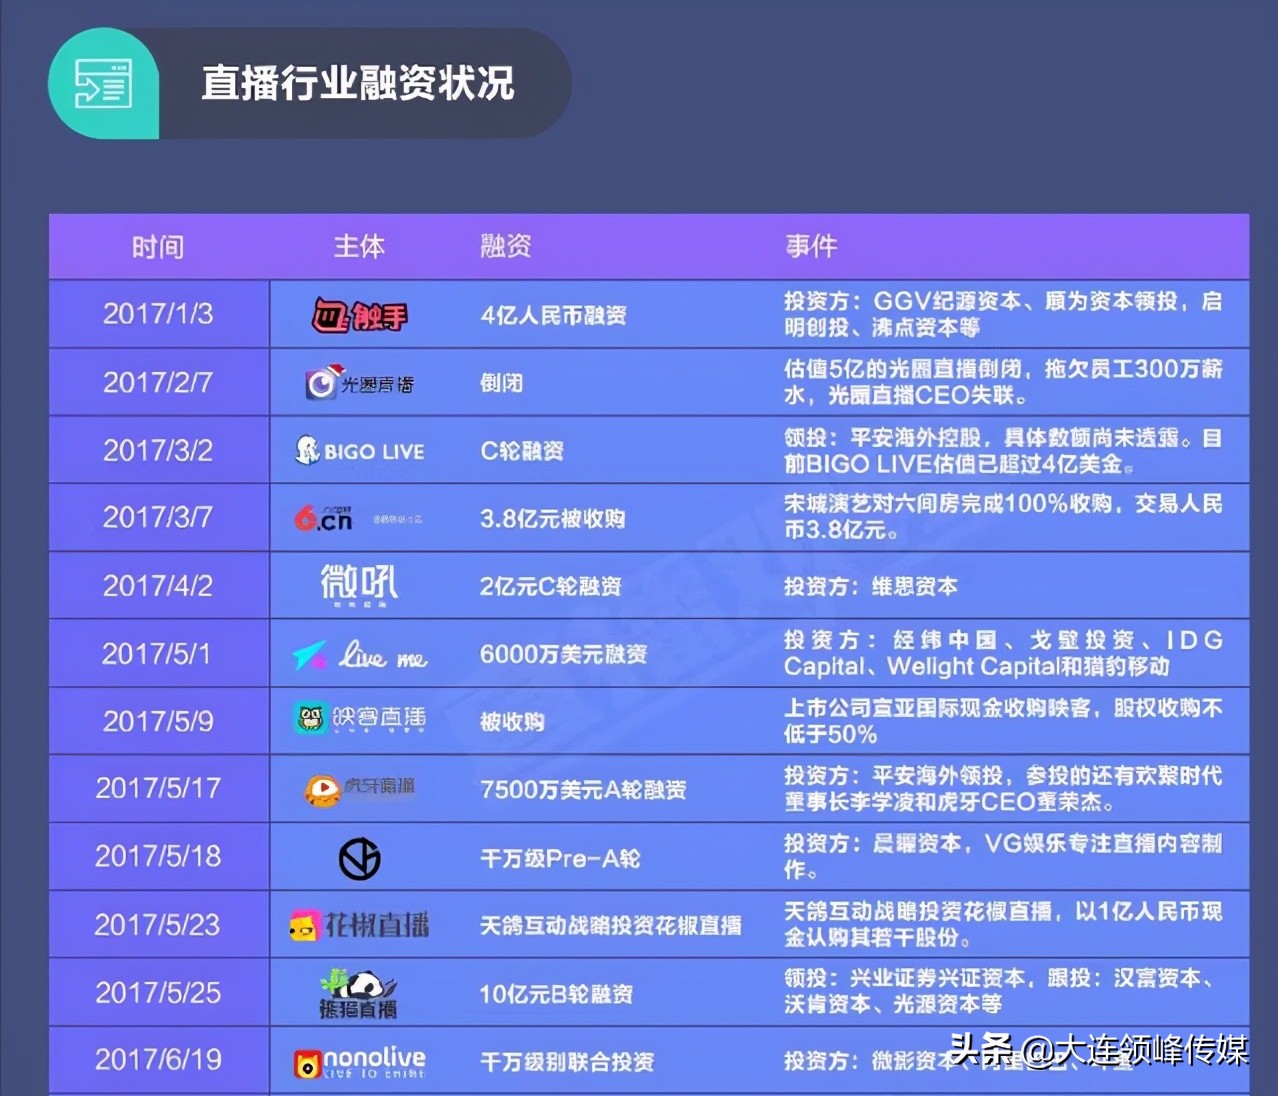Click event text about 1亿人民币现金认购

coord(1003,925)
